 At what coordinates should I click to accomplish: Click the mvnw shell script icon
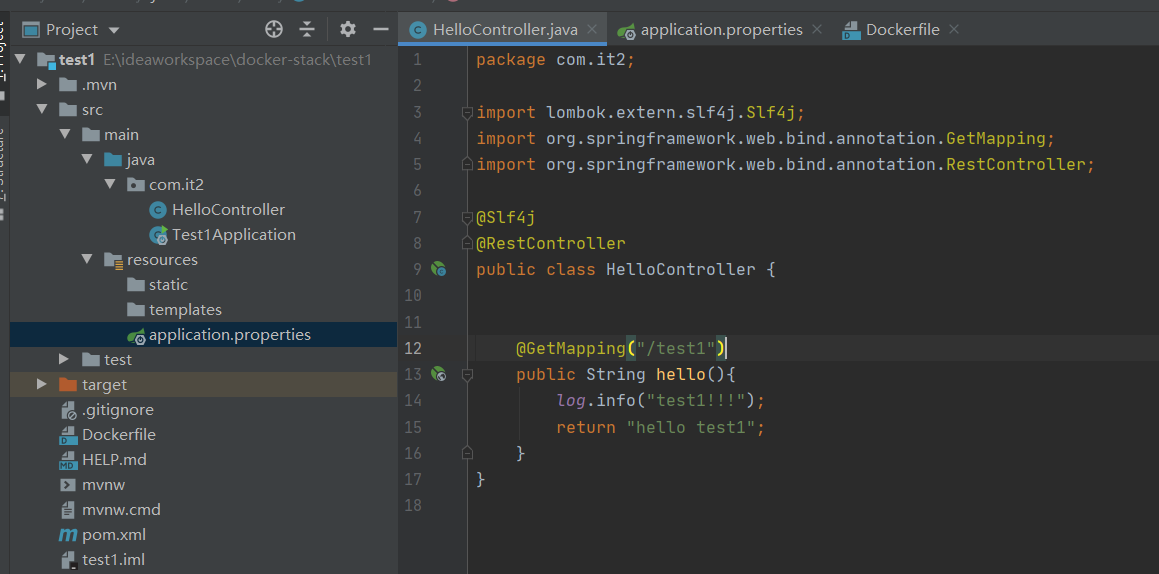(x=68, y=485)
